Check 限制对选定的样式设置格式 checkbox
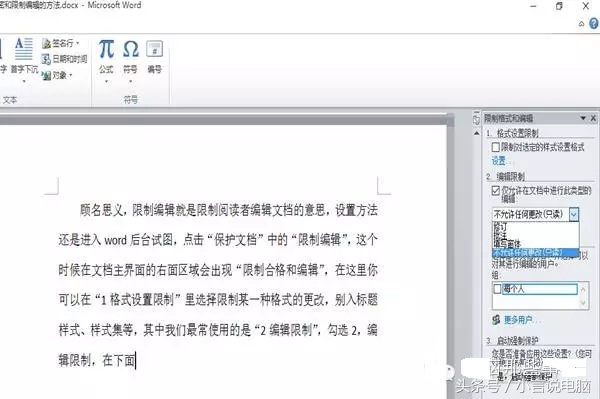Screen dimensions: 600x399 (x=496, y=147)
